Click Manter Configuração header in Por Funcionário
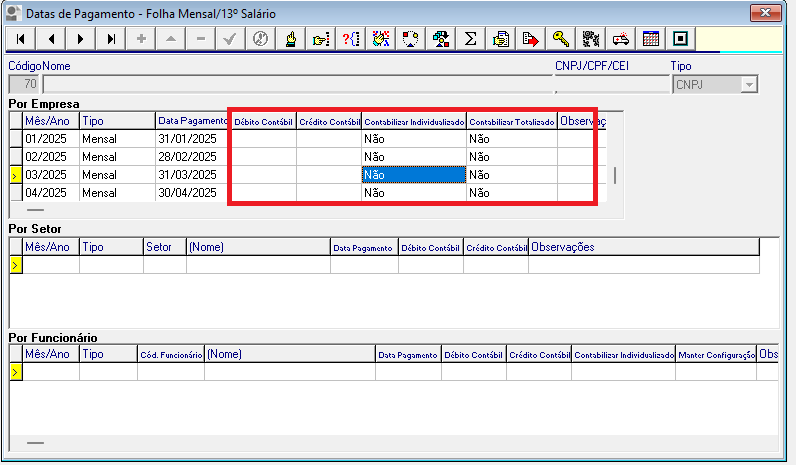 pyautogui.click(x=716, y=354)
